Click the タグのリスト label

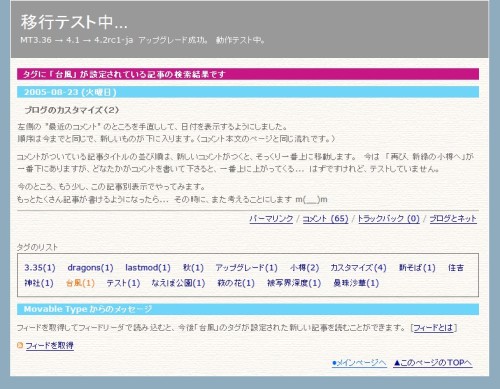click(x=37, y=247)
